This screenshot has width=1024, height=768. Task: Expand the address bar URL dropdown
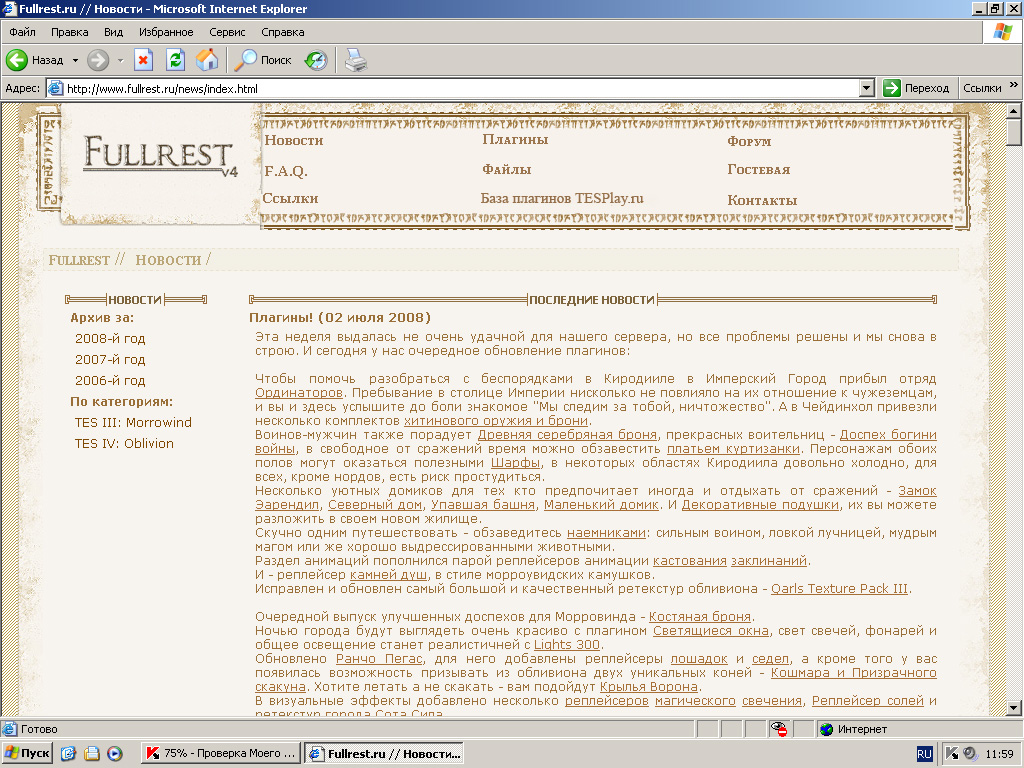pyautogui.click(x=867, y=88)
